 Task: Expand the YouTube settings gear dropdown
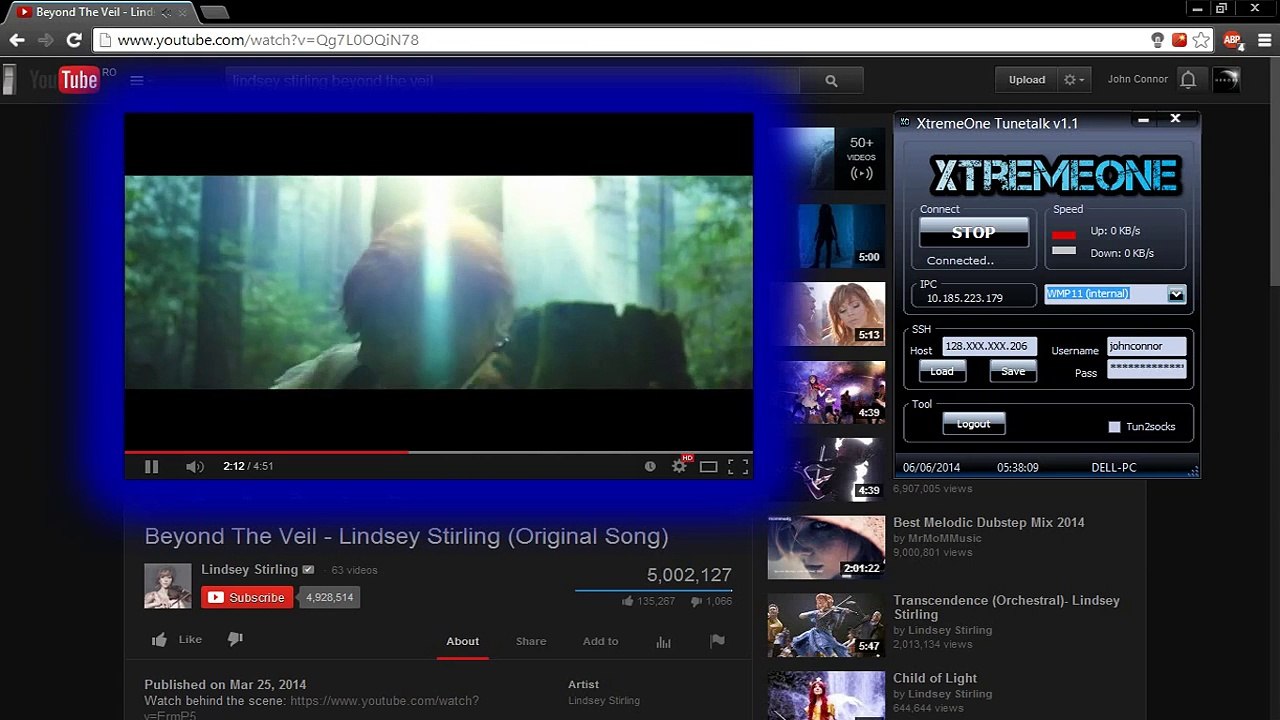(x=1074, y=80)
